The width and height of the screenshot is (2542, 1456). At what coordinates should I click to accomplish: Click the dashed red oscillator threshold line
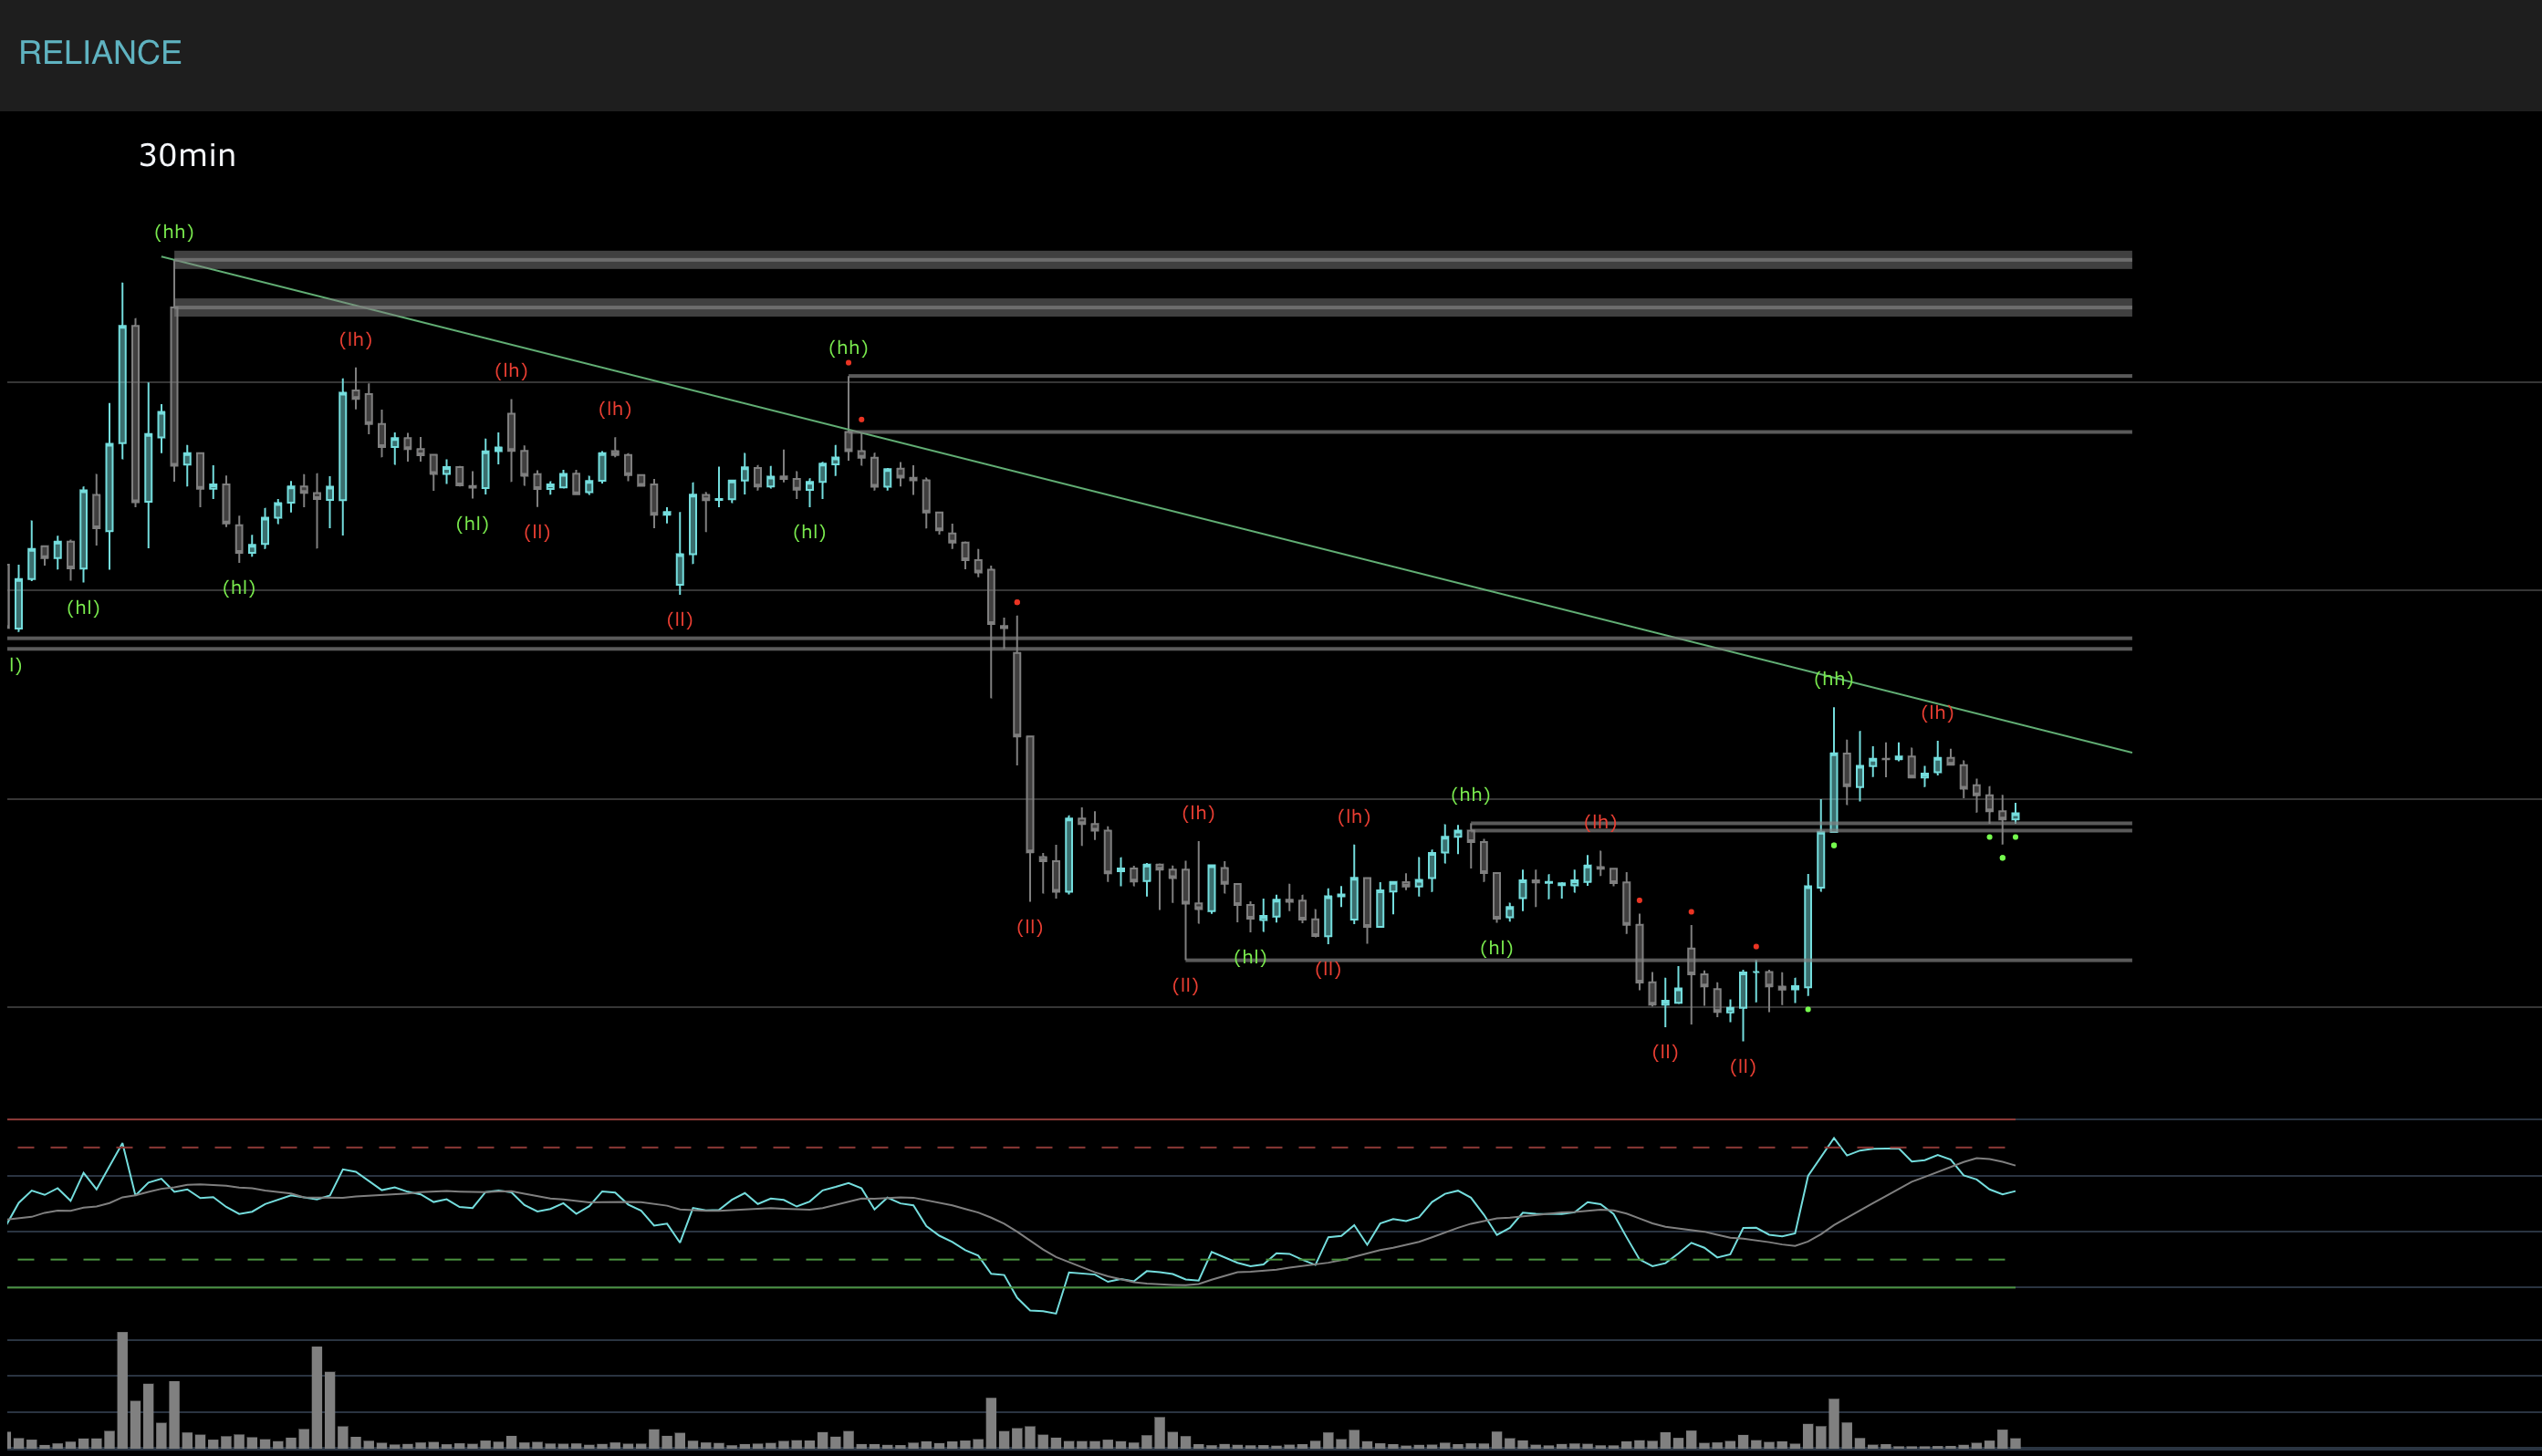click(x=1011, y=1147)
